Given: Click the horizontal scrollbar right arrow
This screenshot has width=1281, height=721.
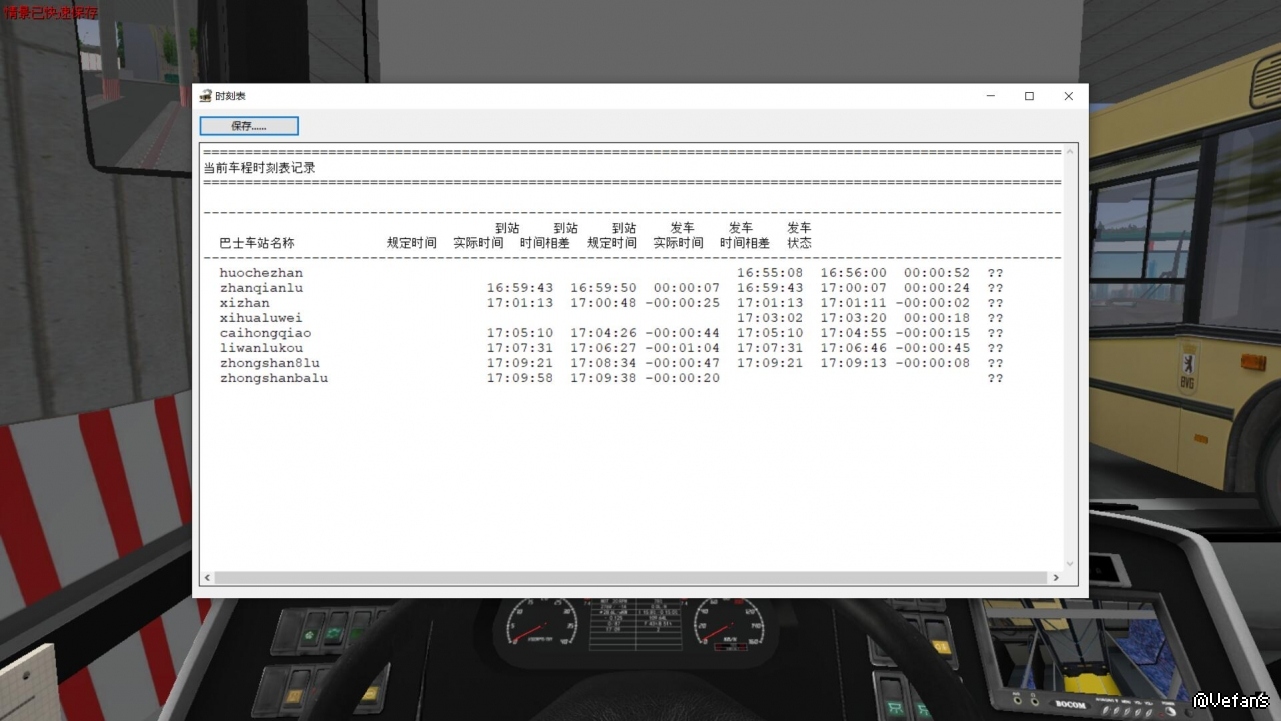Looking at the screenshot, I should [1056, 578].
